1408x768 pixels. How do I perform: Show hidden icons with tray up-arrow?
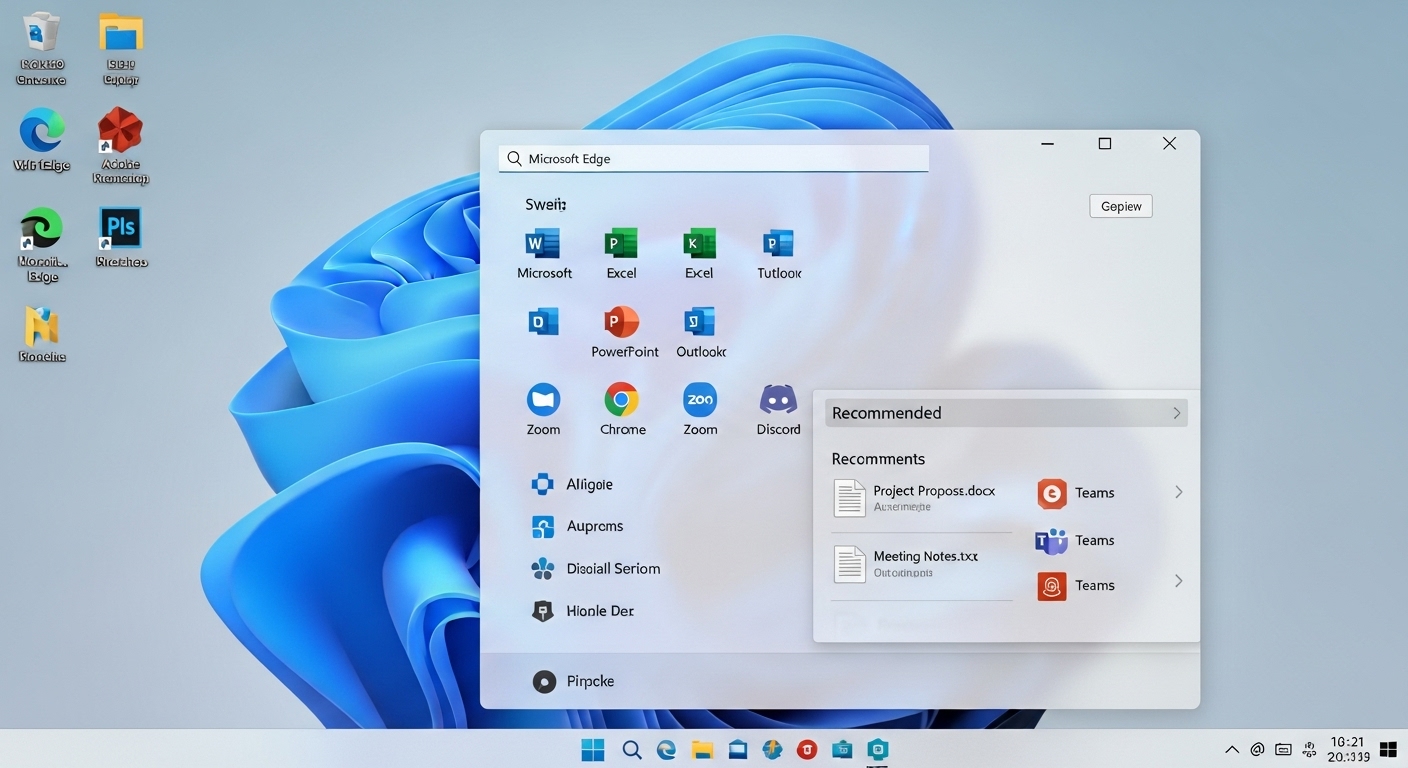pos(1232,749)
